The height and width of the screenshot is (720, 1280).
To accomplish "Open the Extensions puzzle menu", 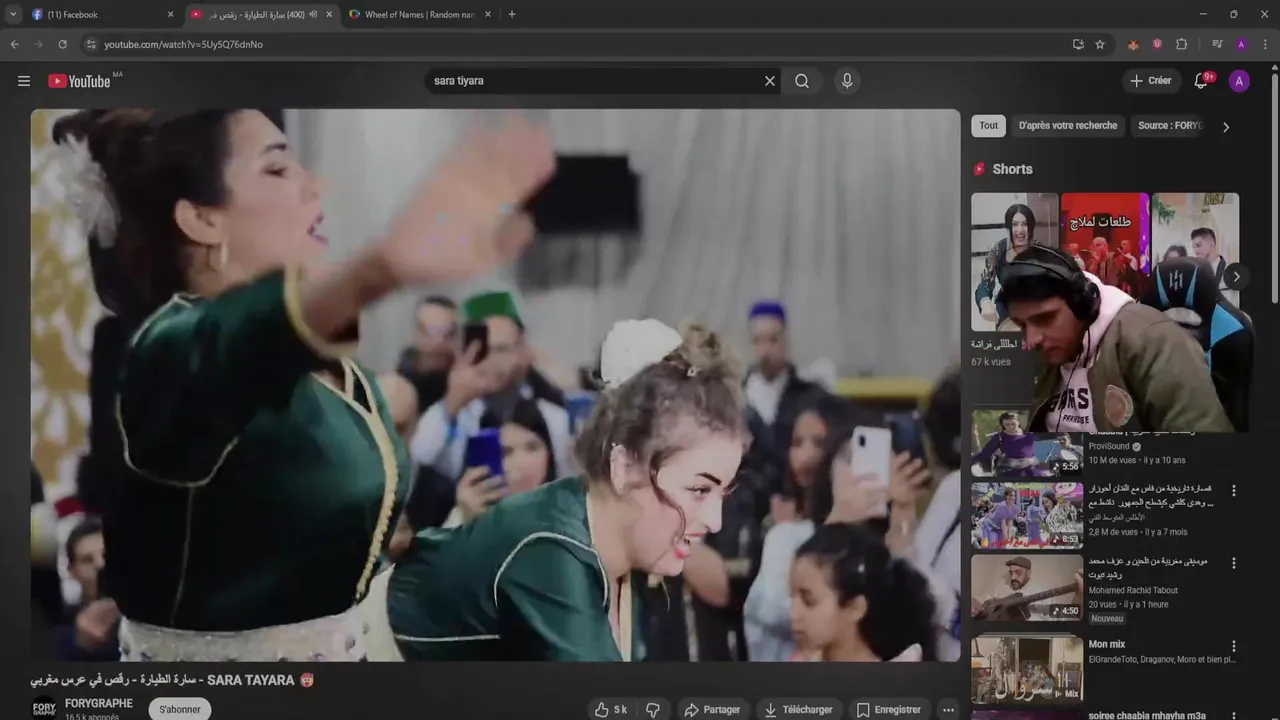I will [1181, 44].
